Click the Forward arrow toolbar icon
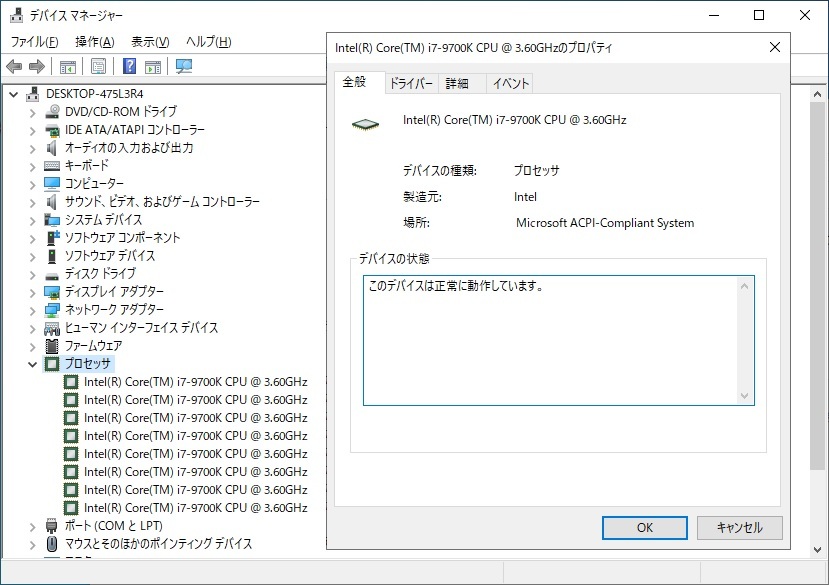The width and height of the screenshot is (829, 585). pos(36,67)
